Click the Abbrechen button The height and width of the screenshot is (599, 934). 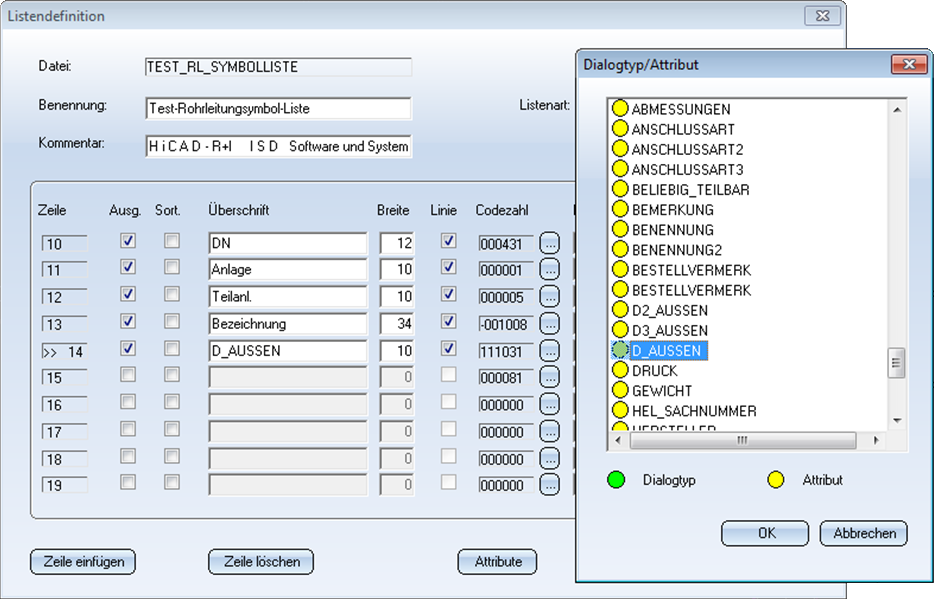click(x=864, y=533)
